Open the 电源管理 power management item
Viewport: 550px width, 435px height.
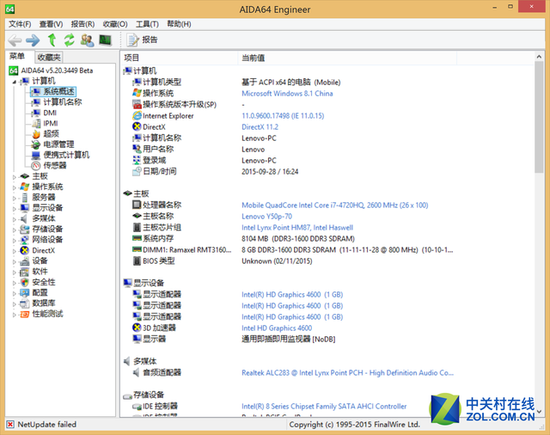[x=59, y=144]
